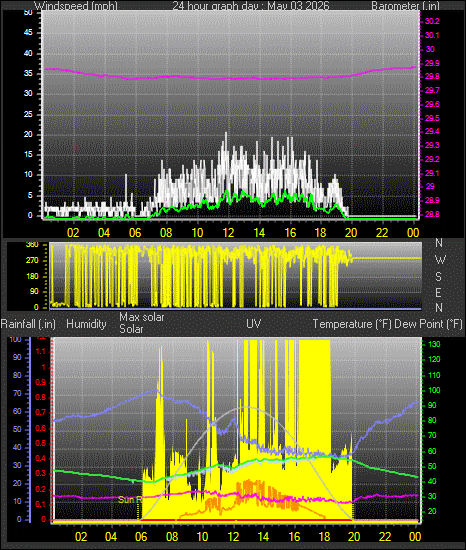Click the '24 hour graph day : May 03 2026' title
Image resolution: width=466 pixels, height=550 pixels.
(x=251, y=6)
